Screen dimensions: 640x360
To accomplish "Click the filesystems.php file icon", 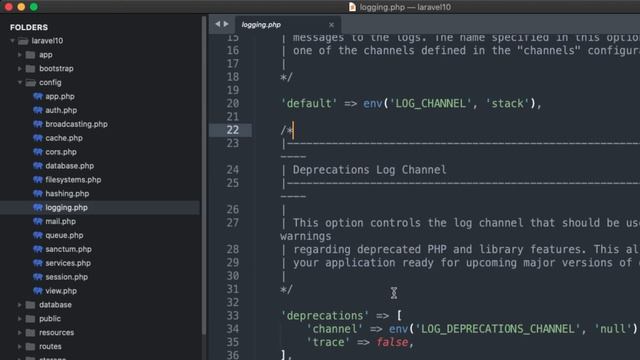I will click(38, 180).
